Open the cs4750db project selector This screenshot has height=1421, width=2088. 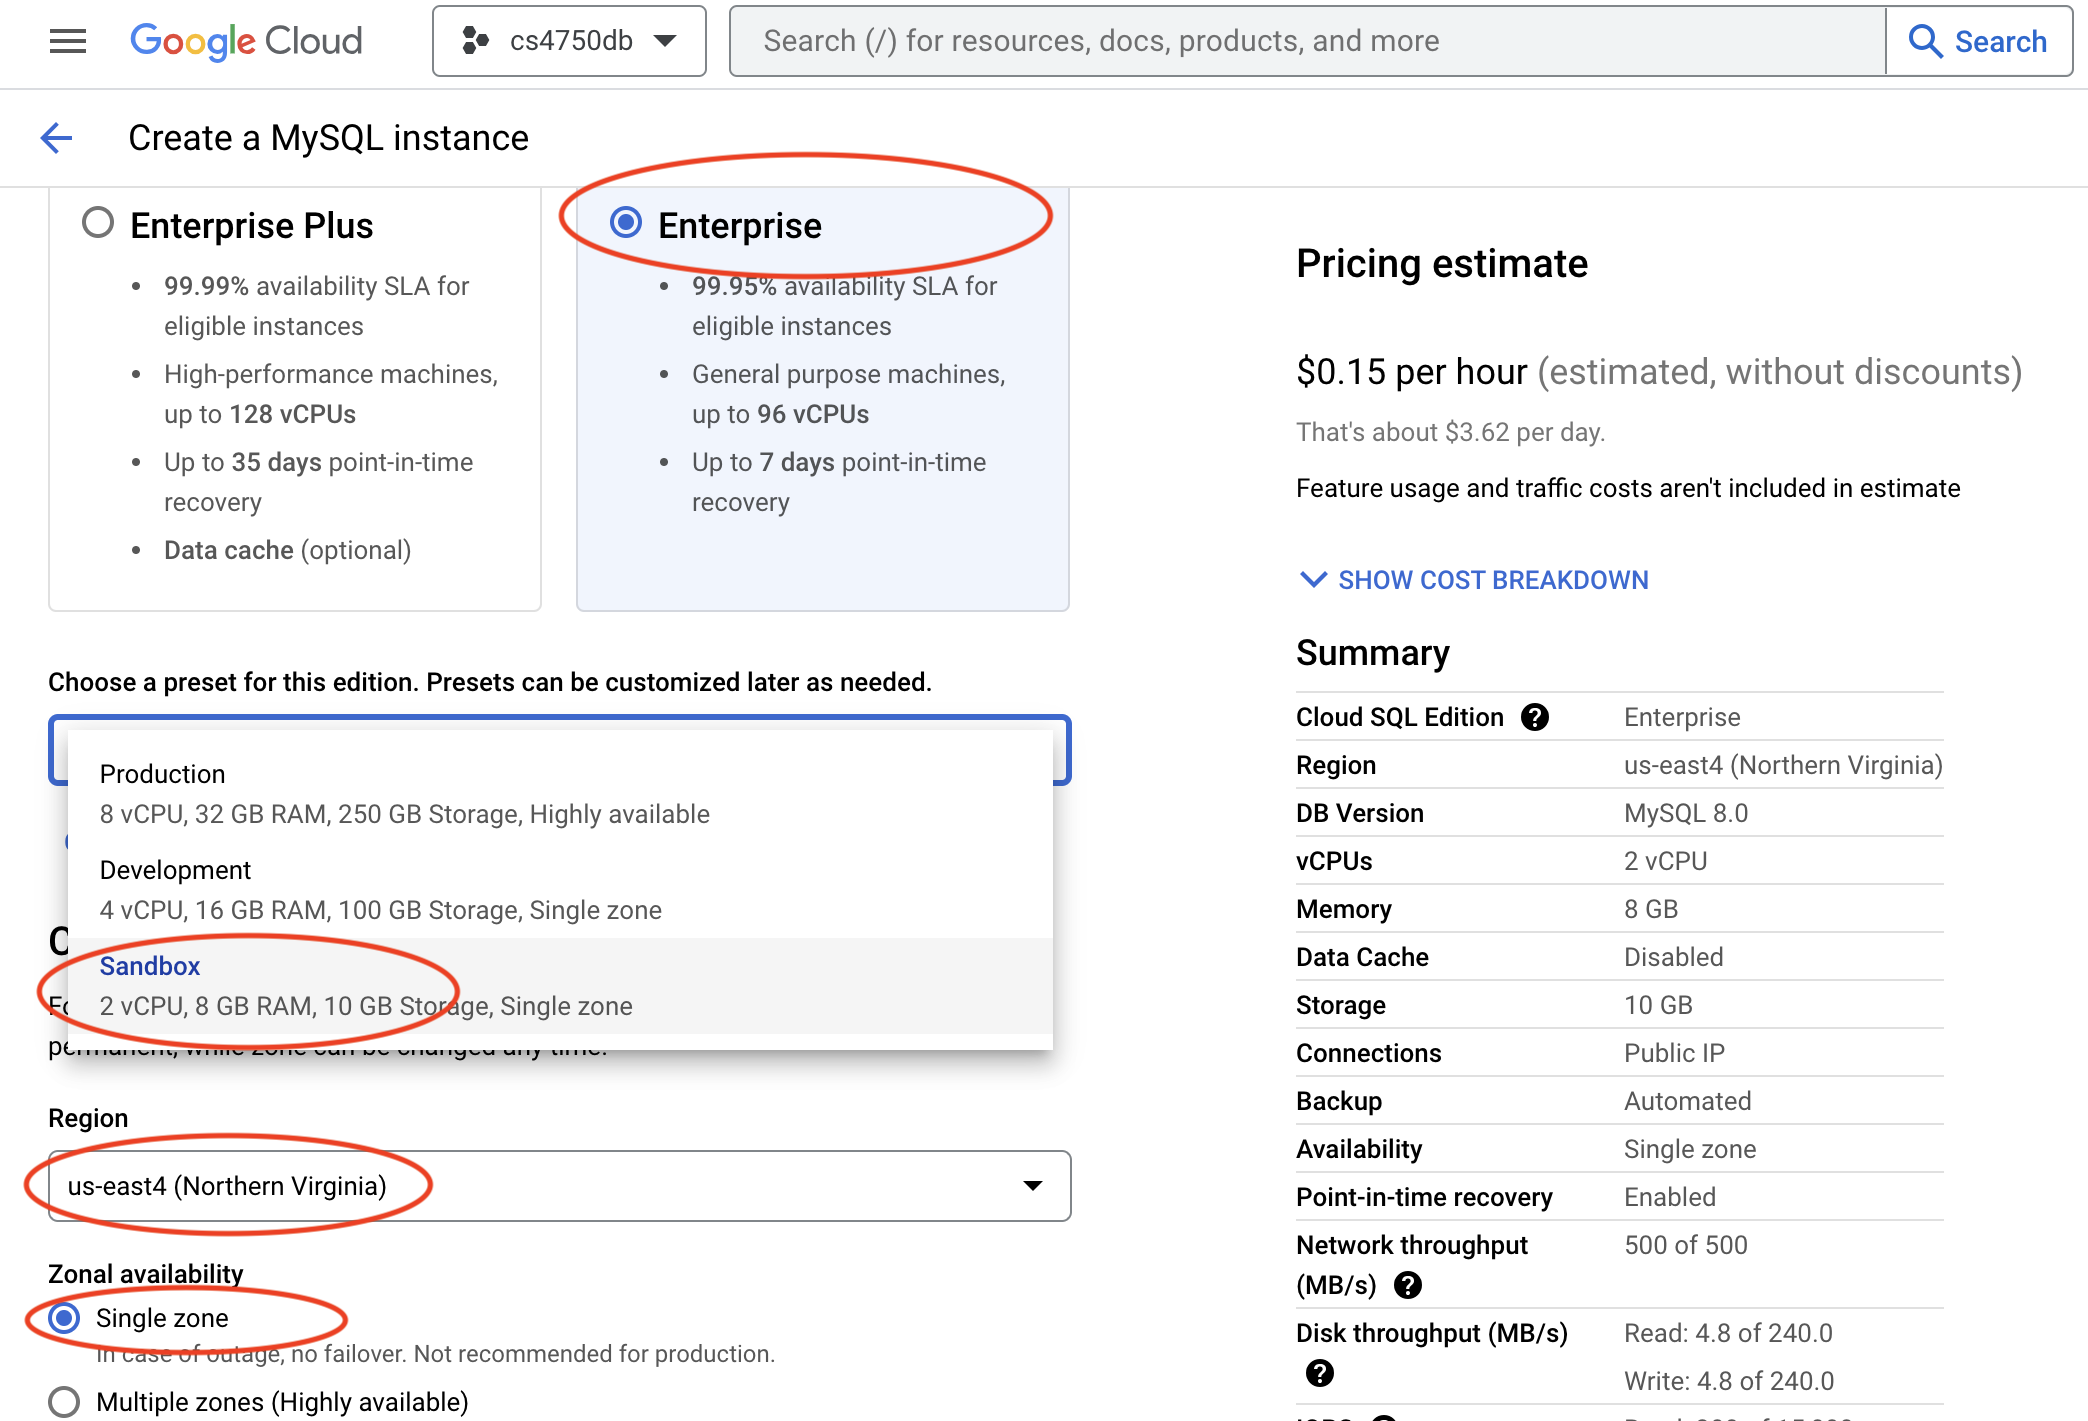569,41
